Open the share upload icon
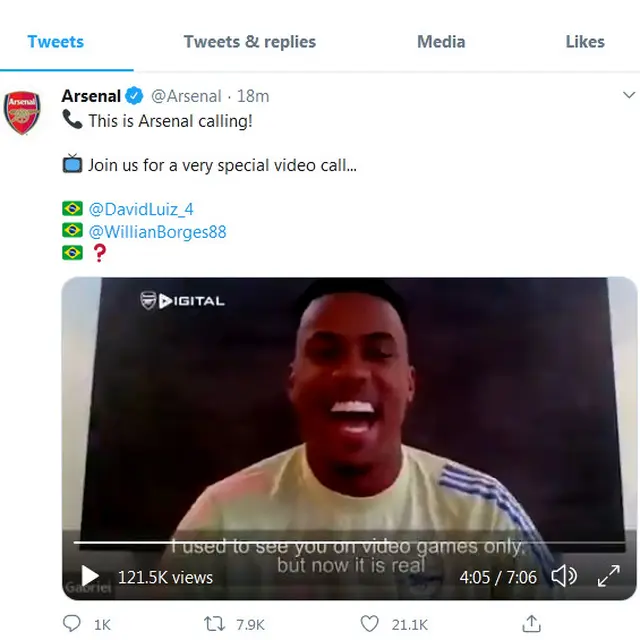 point(531,623)
